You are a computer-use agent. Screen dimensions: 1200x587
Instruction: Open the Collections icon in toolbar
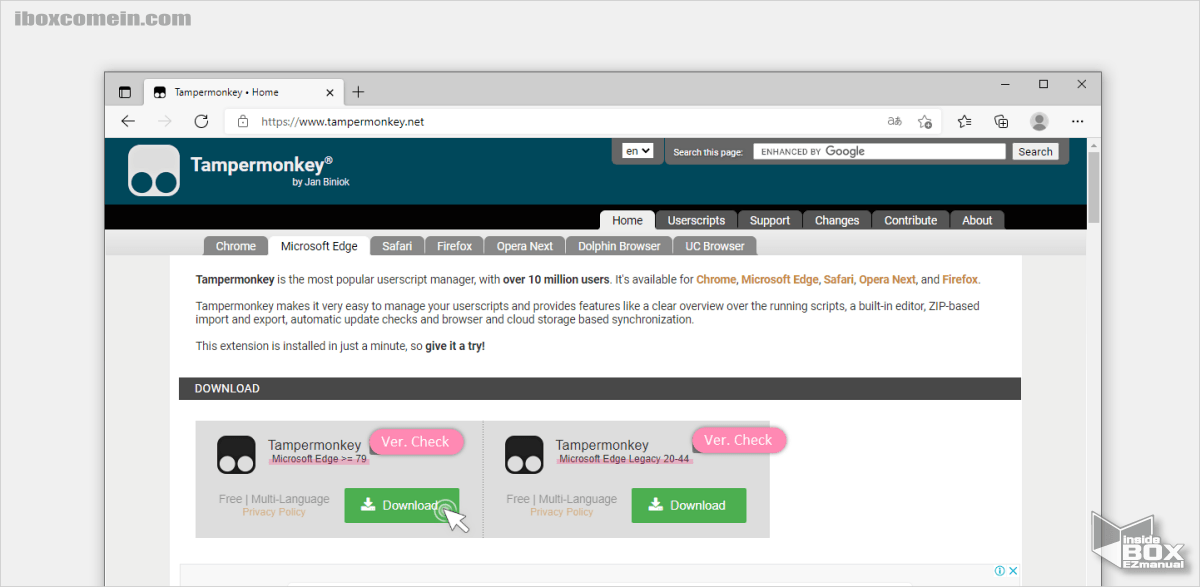pos(1001,121)
